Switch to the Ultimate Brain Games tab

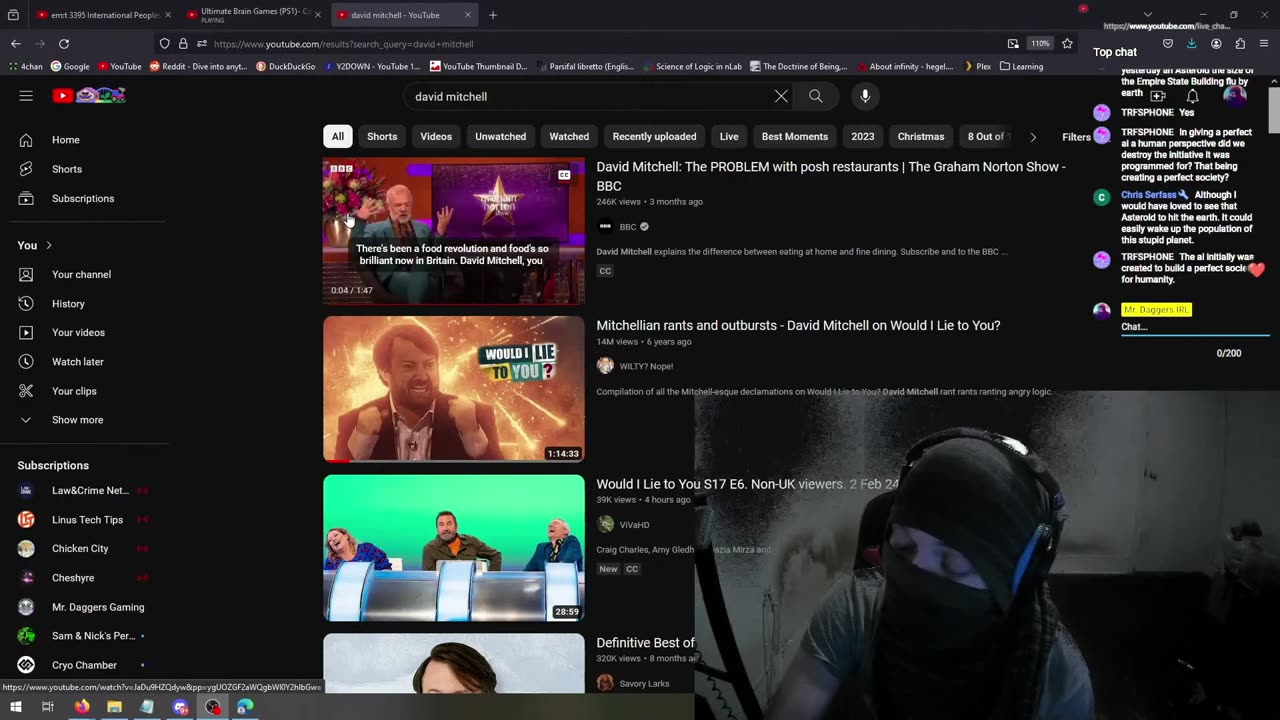253,15
